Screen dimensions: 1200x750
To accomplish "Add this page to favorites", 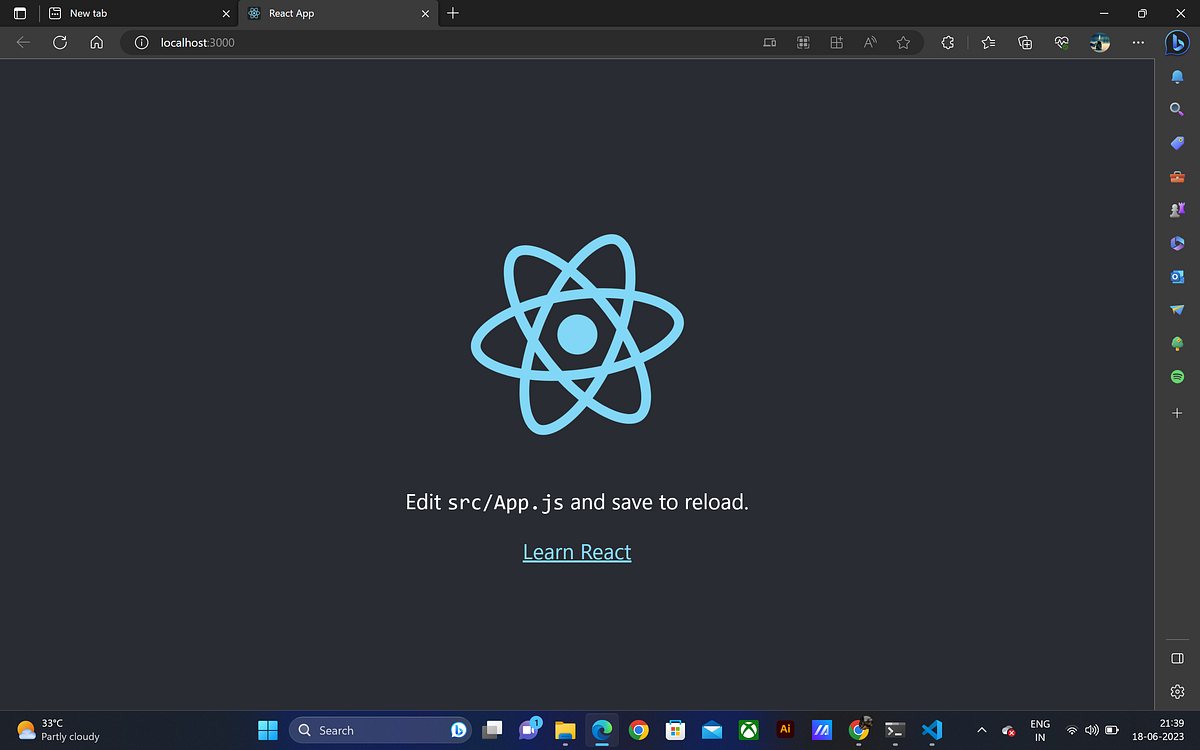I will 903,42.
